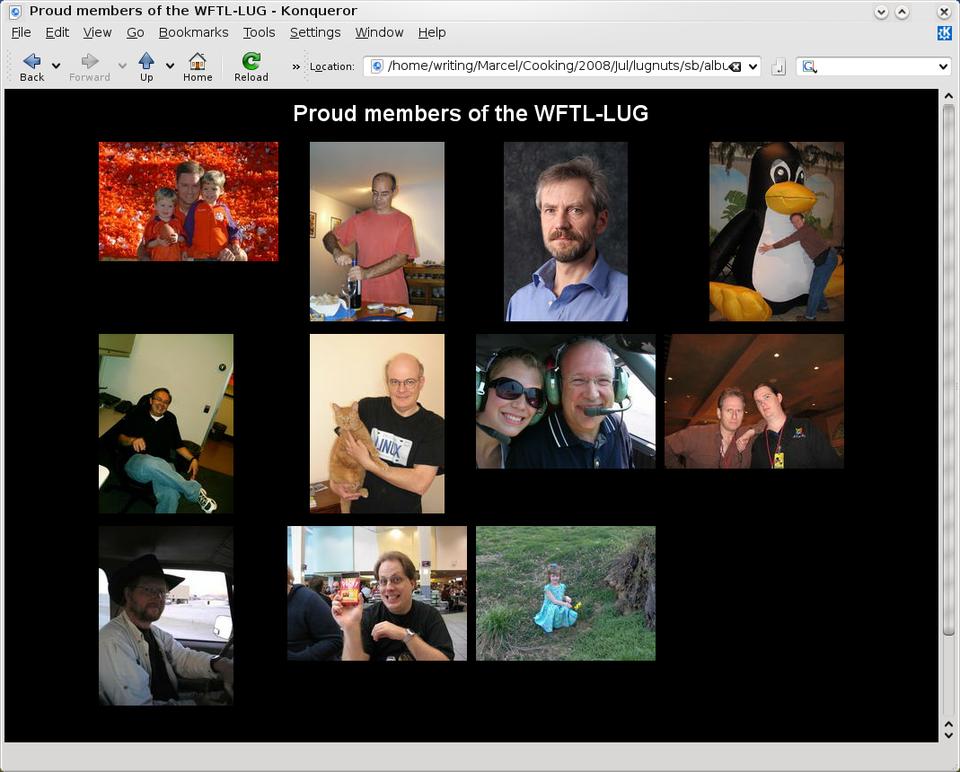Click the KDE logo icon in menu bar
The height and width of the screenshot is (772, 960).
pyautogui.click(x=944, y=33)
